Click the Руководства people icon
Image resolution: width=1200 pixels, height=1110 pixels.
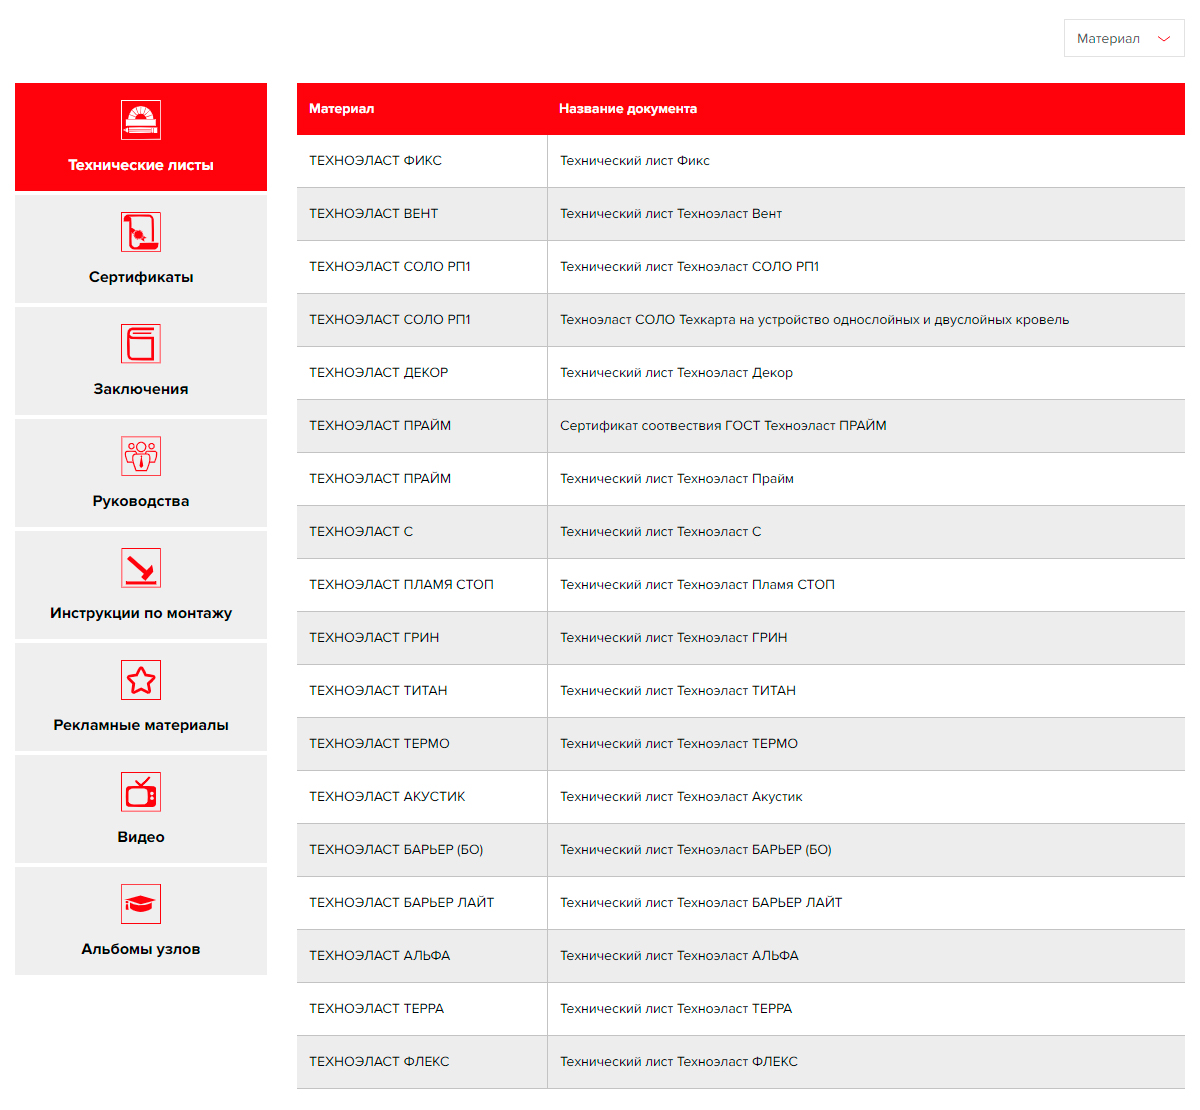(141, 456)
